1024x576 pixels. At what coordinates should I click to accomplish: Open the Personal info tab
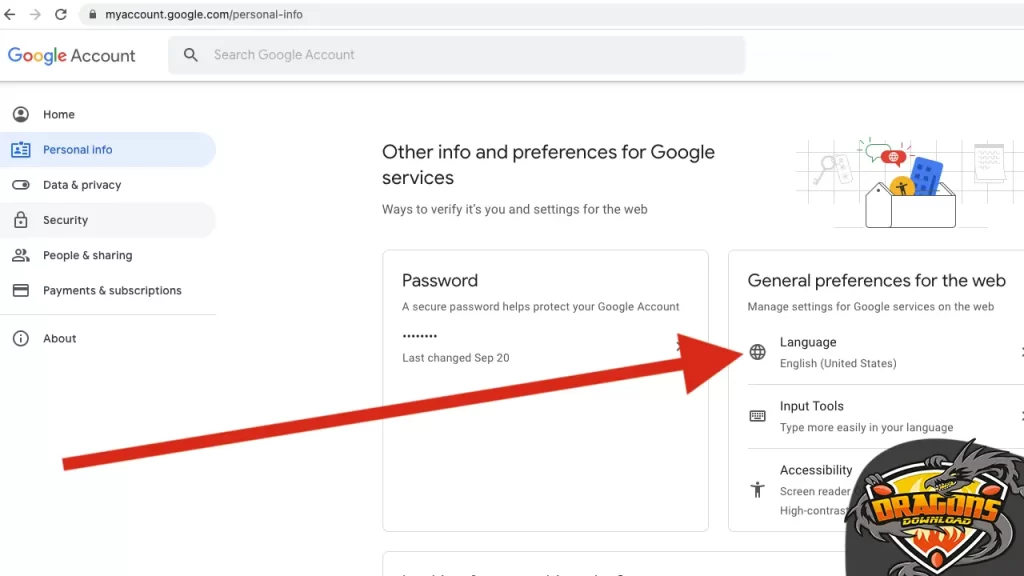tap(78, 150)
